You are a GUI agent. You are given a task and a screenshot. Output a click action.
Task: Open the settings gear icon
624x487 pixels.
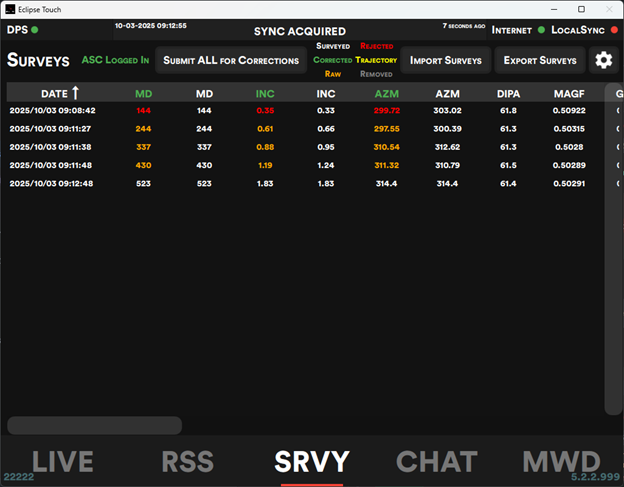pyautogui.click(x=603, y=60)
